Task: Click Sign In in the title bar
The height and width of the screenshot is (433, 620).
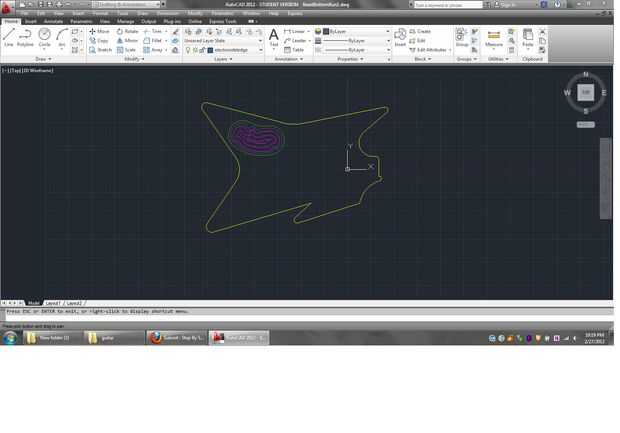Action: click(507, 5)
